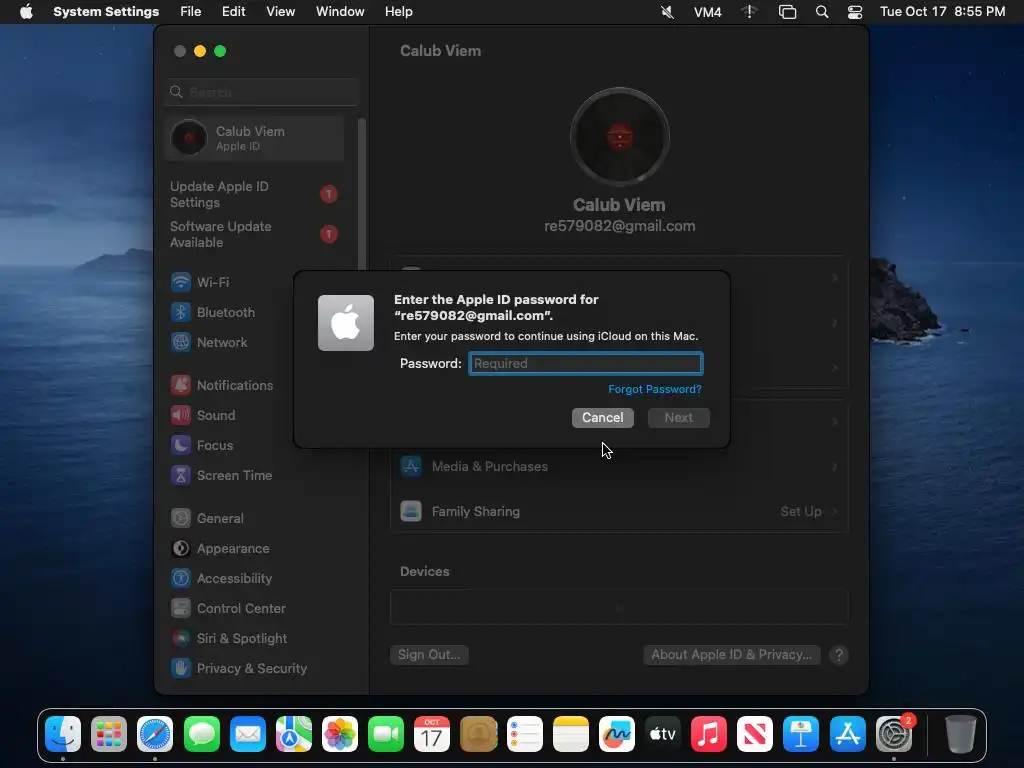Viewport: 1024px width, 768px height.
Task: Expand Media & Purchases row chevron
Action: [835, 466]
